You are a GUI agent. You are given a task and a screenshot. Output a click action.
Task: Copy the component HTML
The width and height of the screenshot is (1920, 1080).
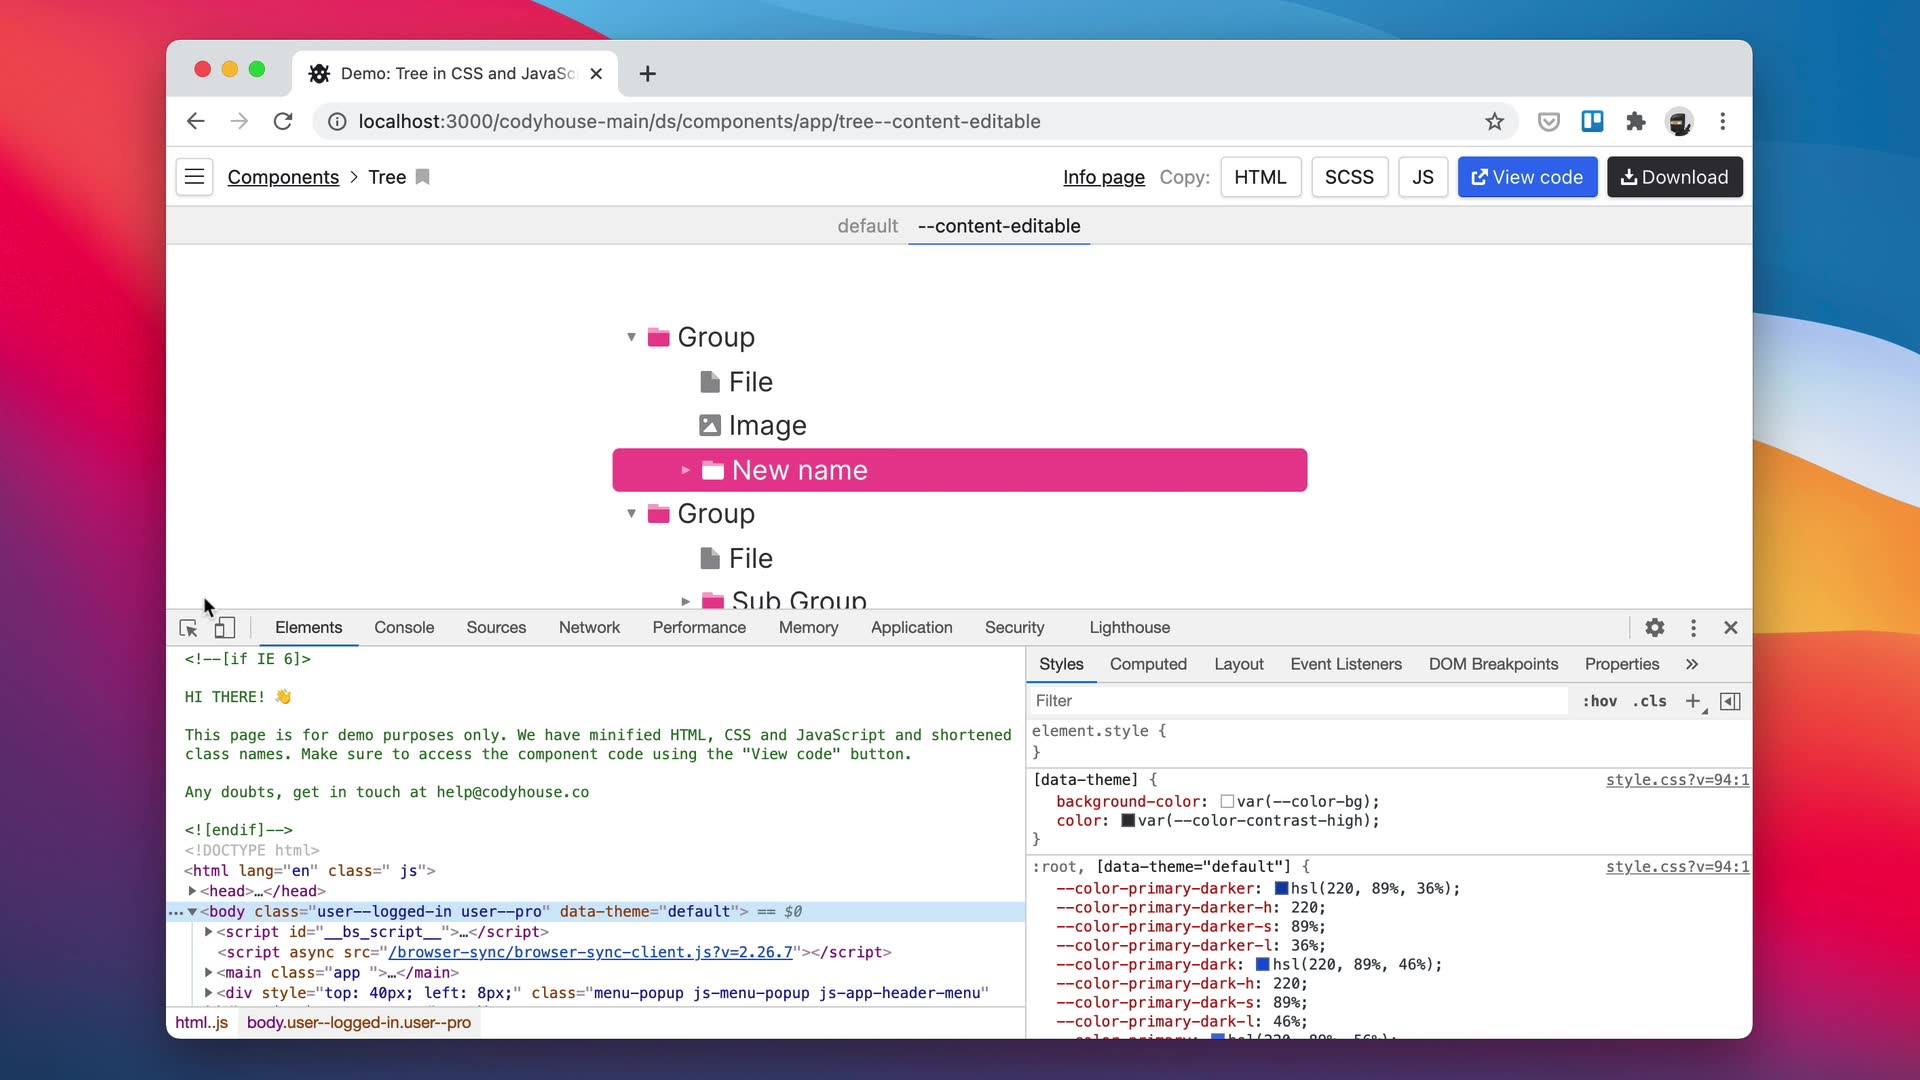(1260, 177)
